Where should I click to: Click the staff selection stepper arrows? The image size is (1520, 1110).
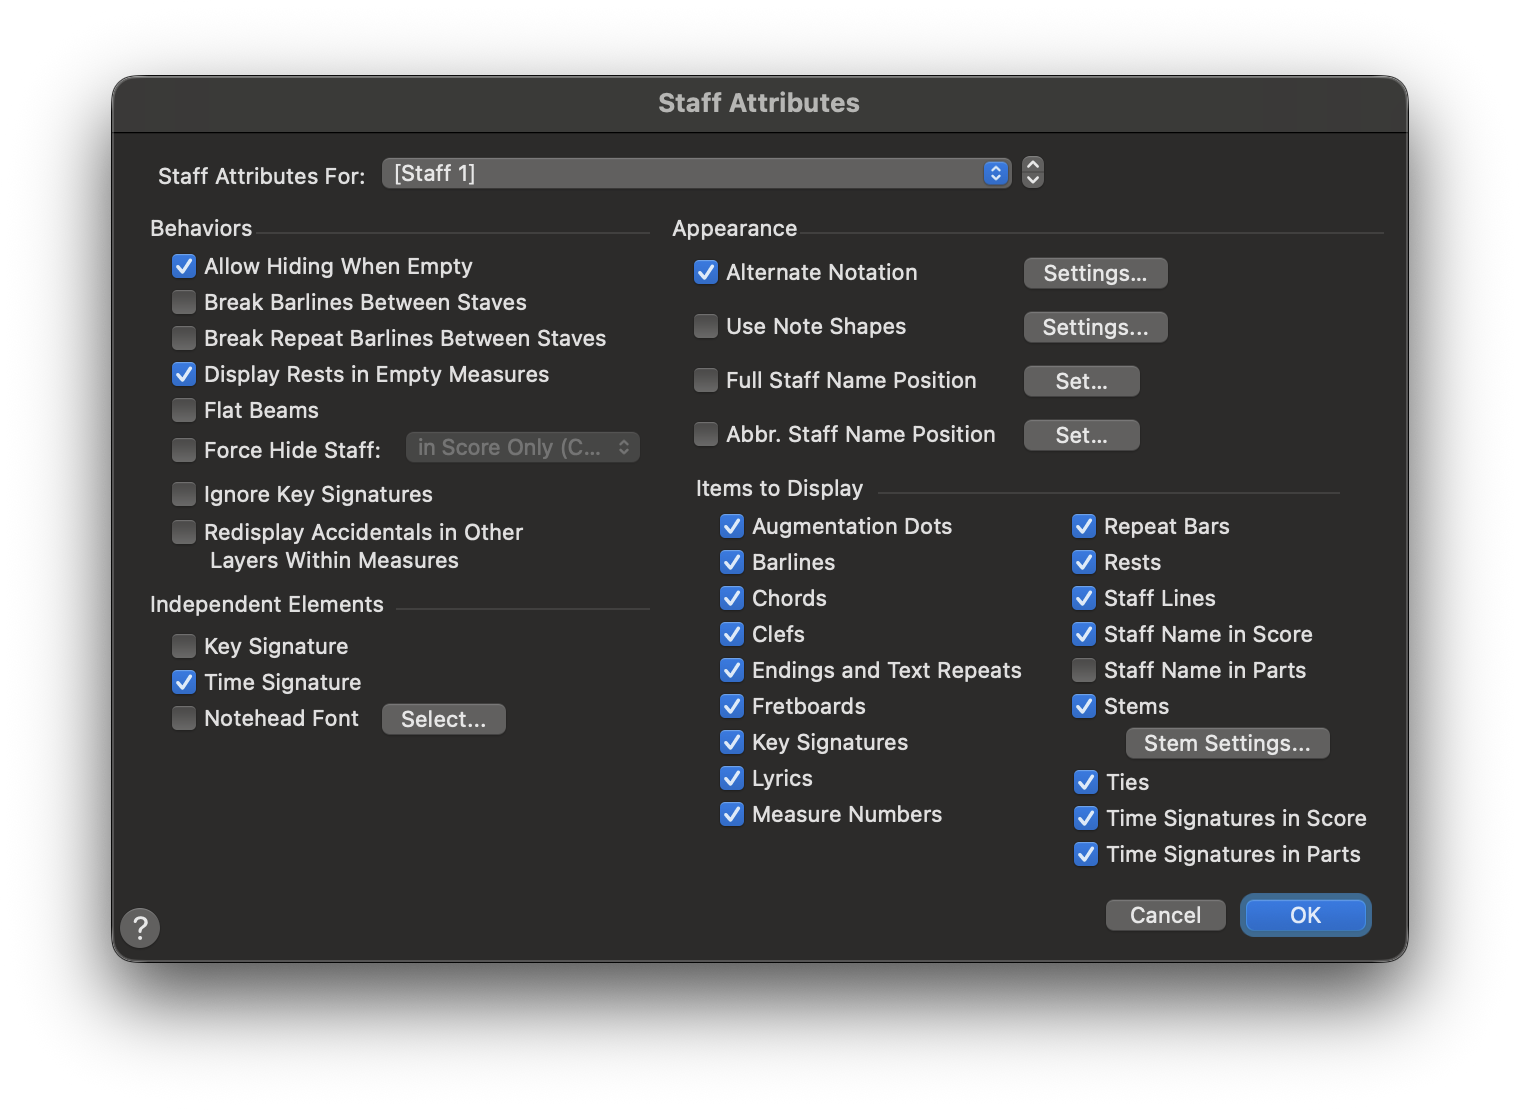1033,173
